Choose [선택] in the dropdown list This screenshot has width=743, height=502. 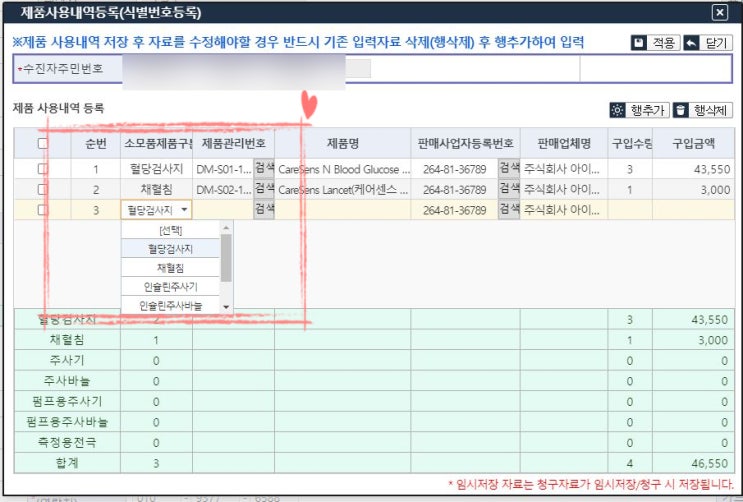[171, 230]
